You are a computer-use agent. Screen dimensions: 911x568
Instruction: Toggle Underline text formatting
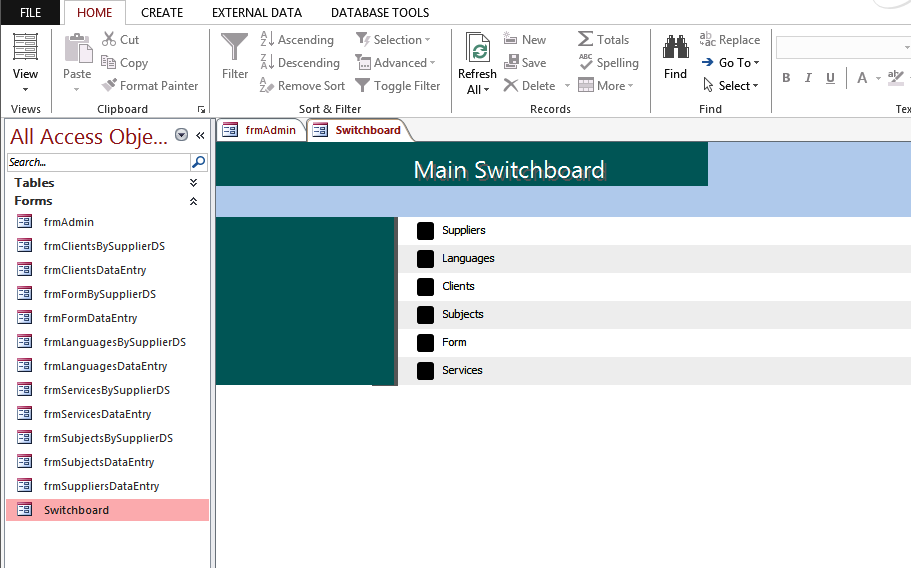tap(830, 78)
